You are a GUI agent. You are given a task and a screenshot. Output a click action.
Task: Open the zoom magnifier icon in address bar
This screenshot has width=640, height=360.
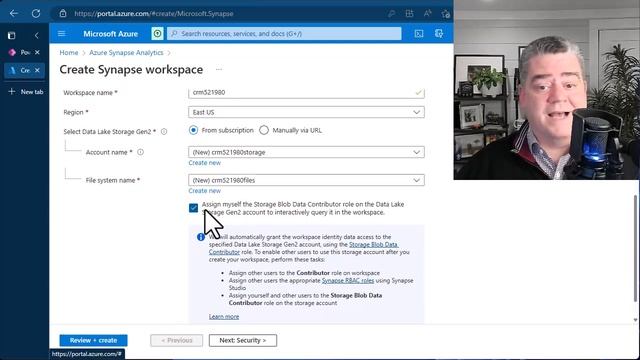(391, 13)
